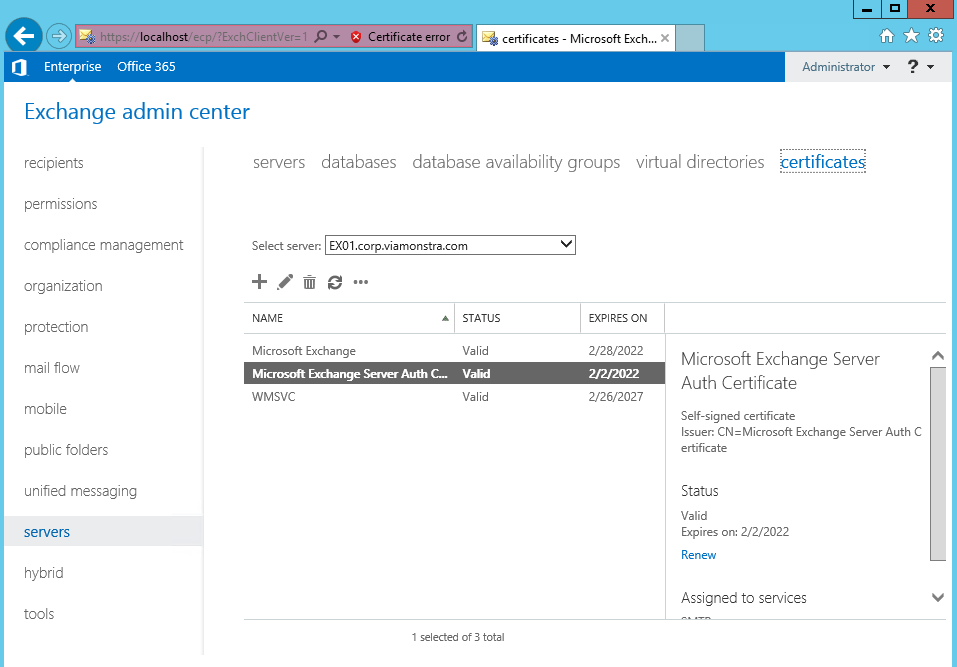Open the Administrator account dropdown
Image resolution: width=957 pixels, height=667 pixels.
coord(846,67)
